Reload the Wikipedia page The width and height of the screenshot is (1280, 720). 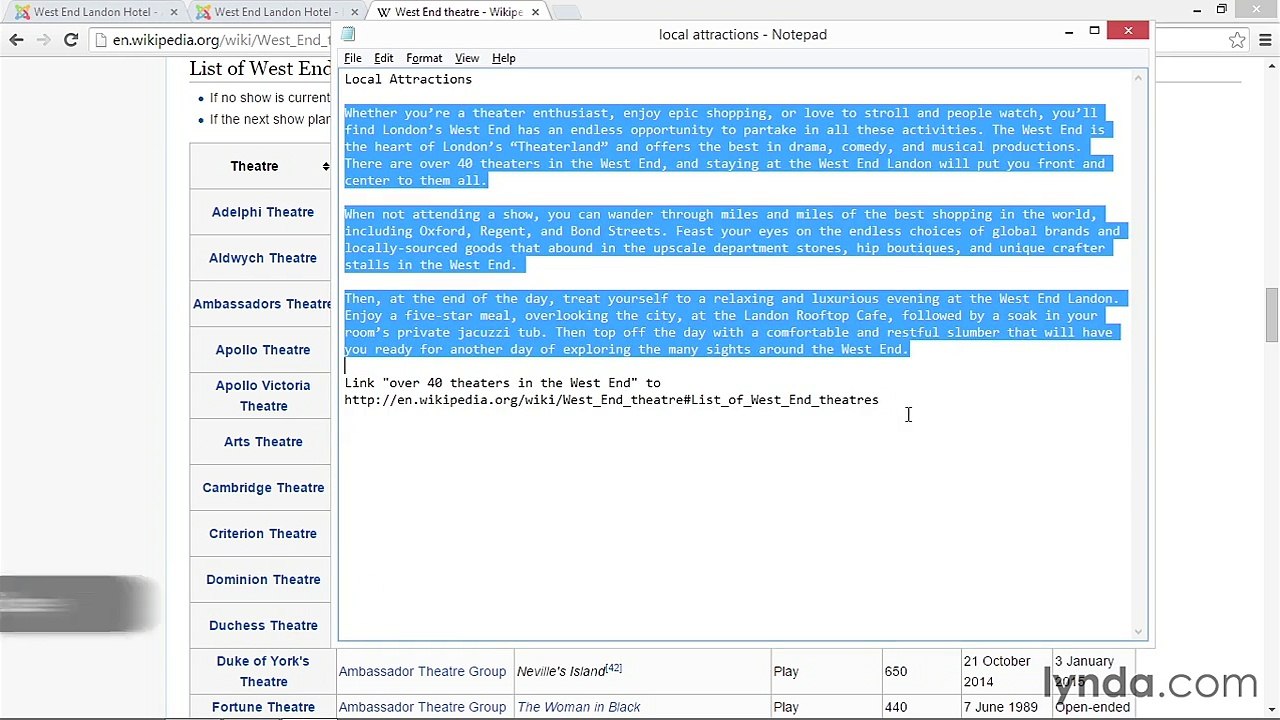coord(71,40)
